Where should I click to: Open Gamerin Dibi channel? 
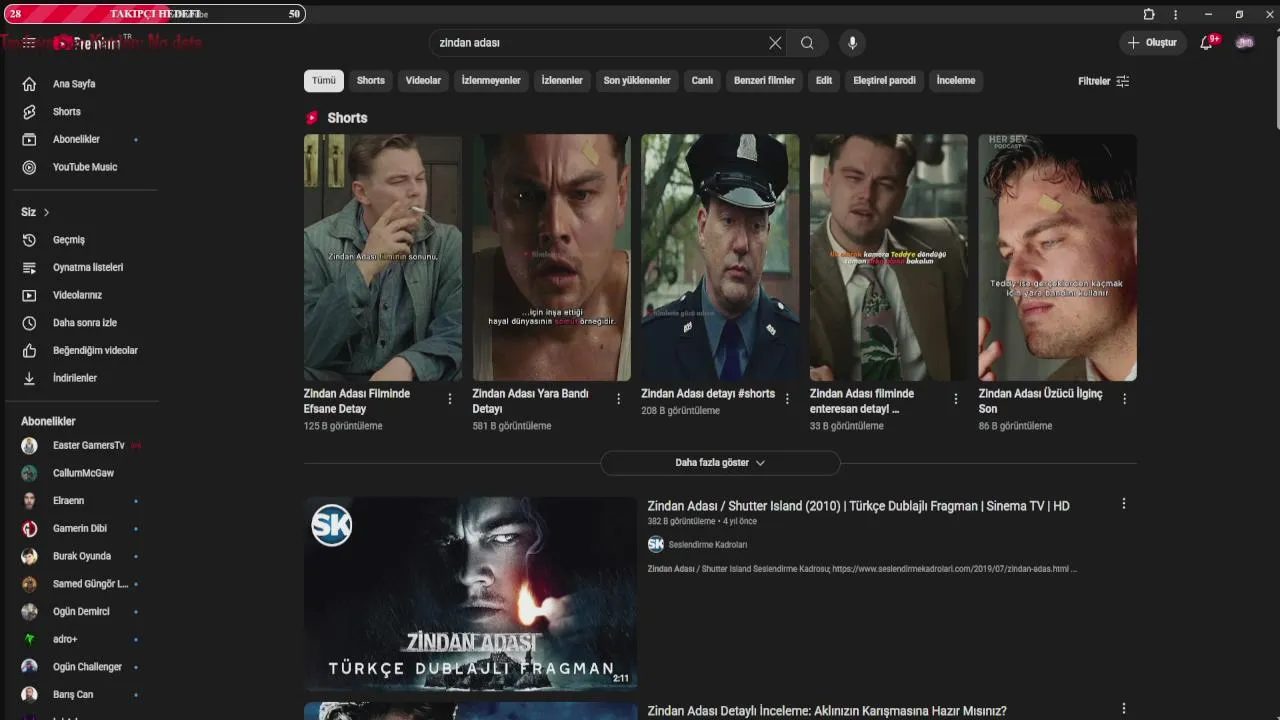tap(80, 529)
